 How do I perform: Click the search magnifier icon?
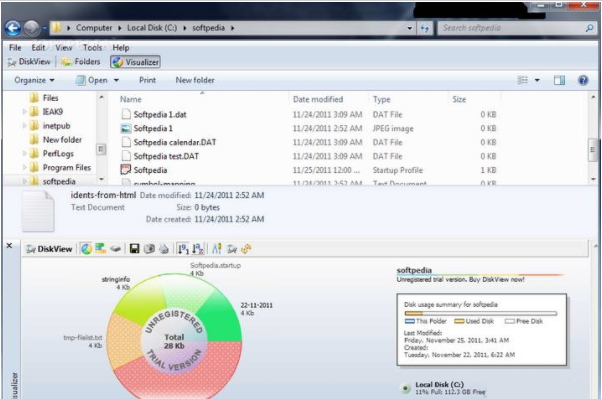(589, 28)
